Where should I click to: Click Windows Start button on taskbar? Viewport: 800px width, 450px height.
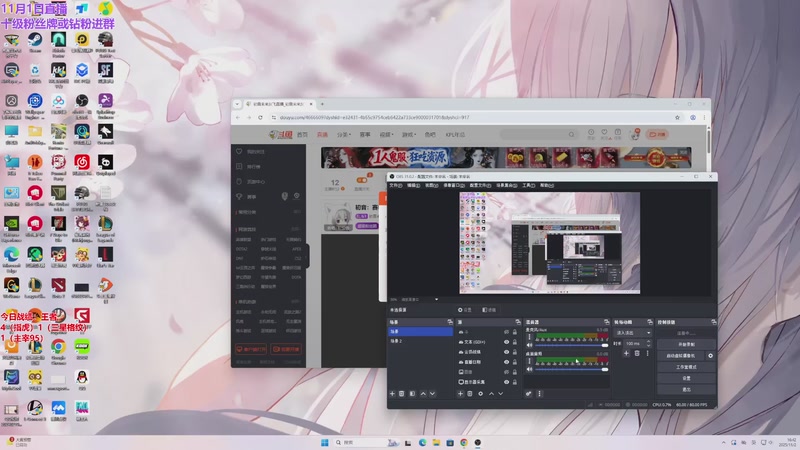[x=324, y=442]
